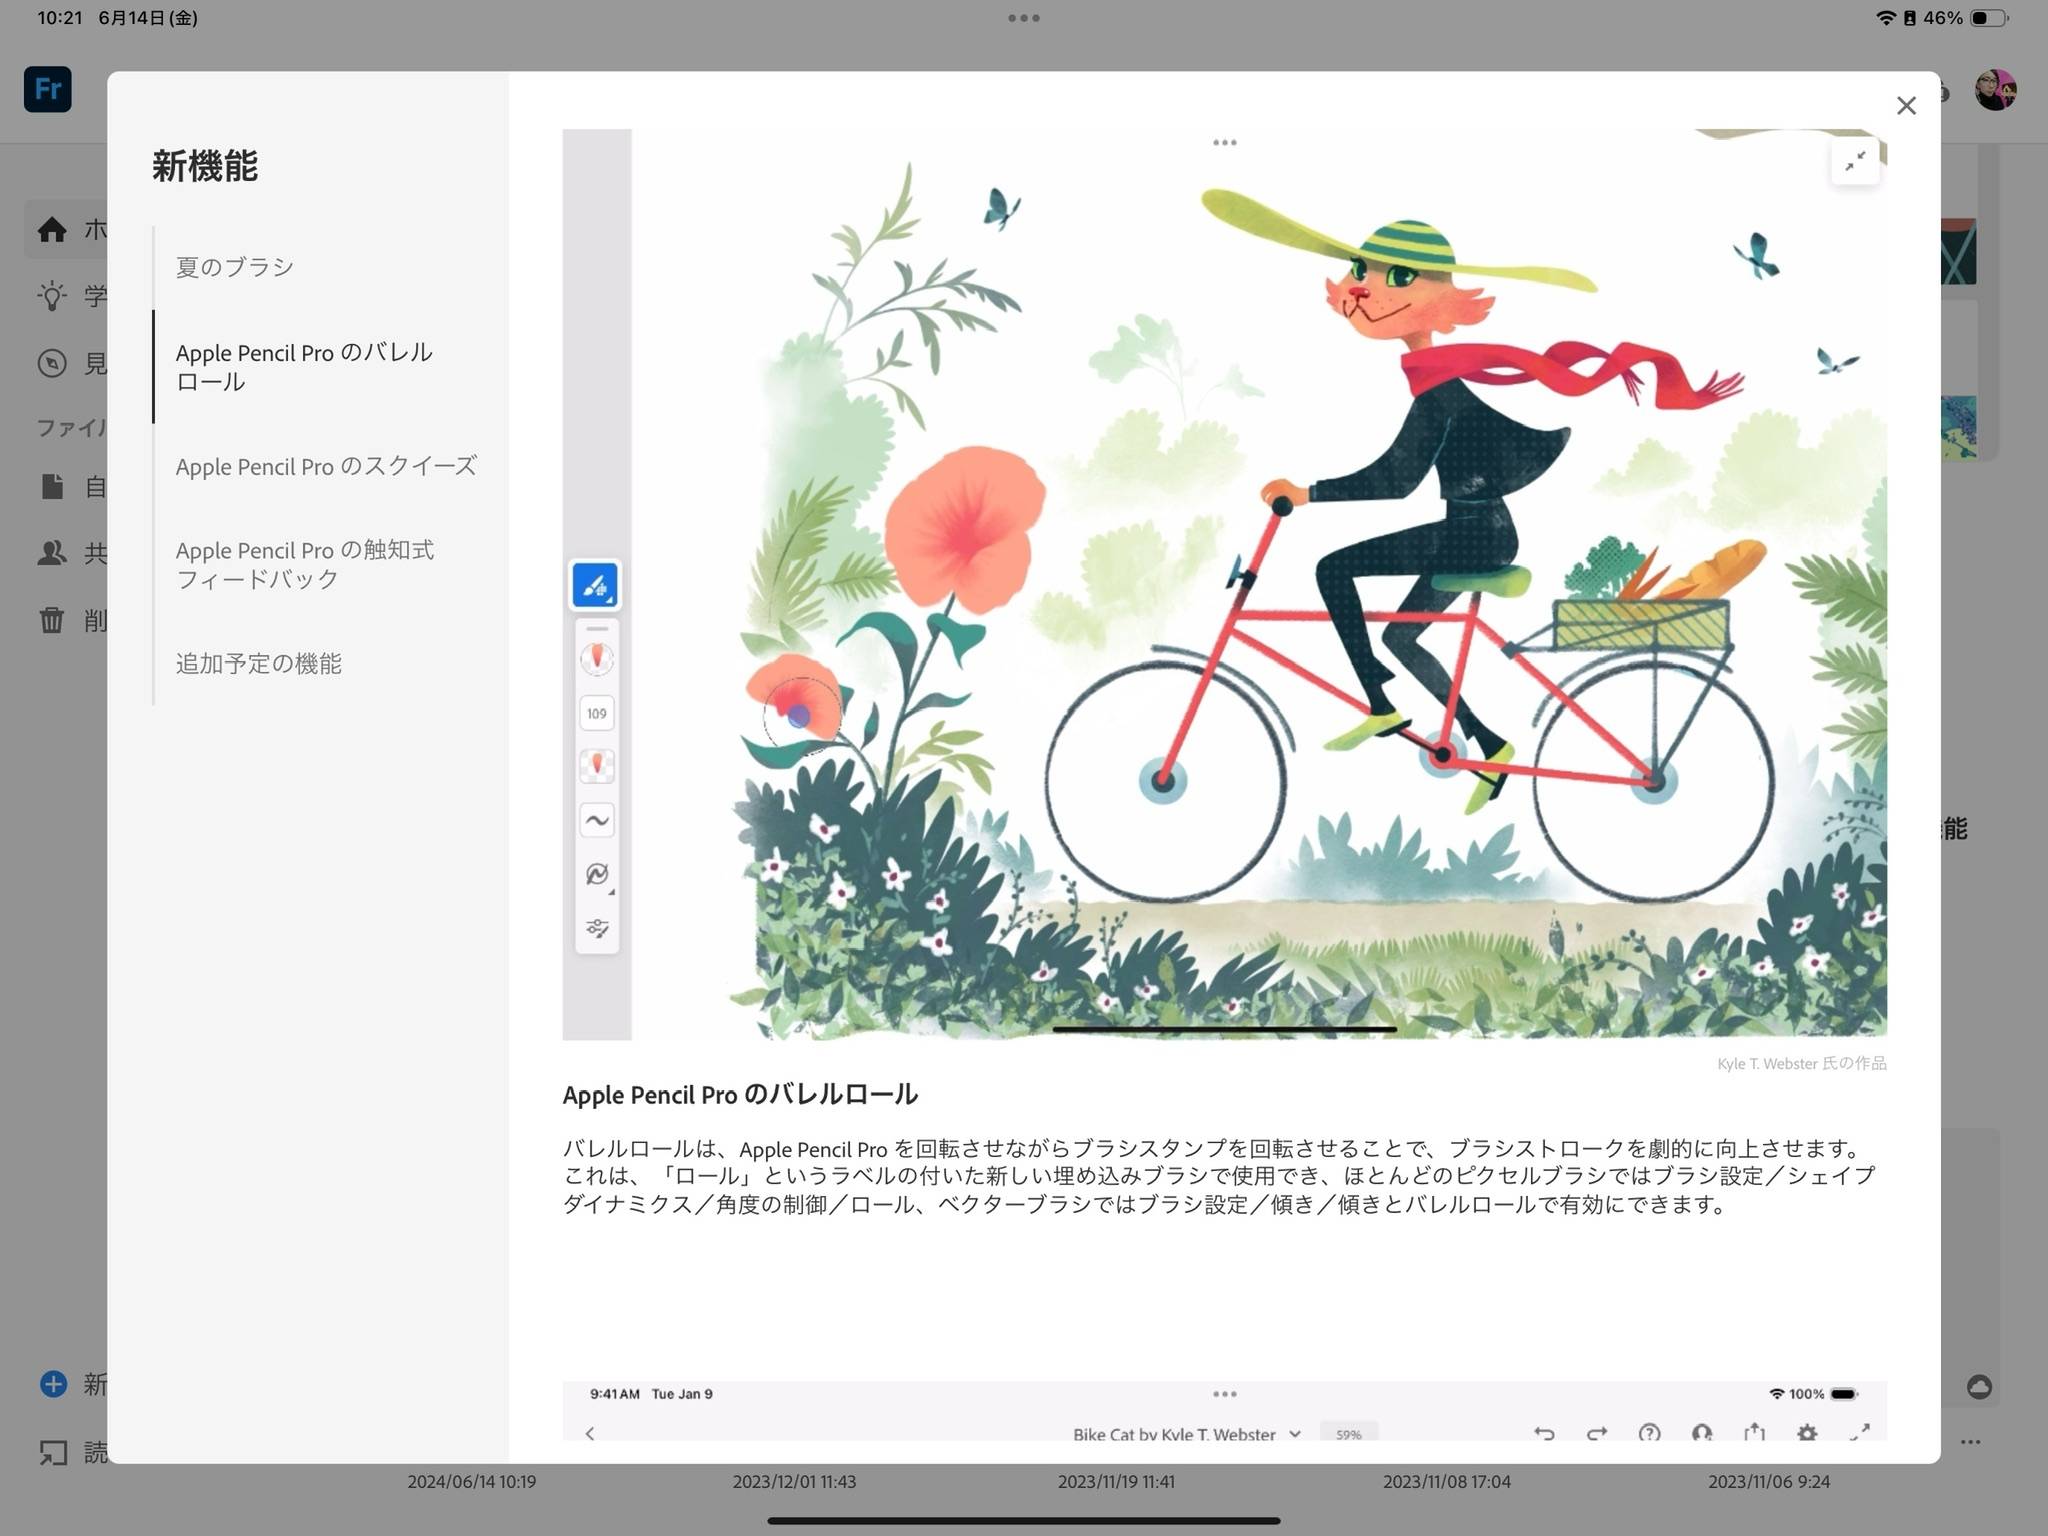Click the cloud status icon behind dialog
The image size is (2048, 1536).
[x=1979, y=1387]
